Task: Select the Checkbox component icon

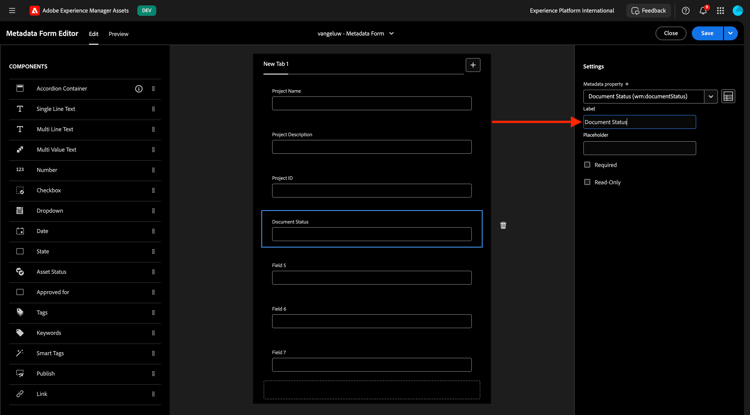Action: coord(20,190)
